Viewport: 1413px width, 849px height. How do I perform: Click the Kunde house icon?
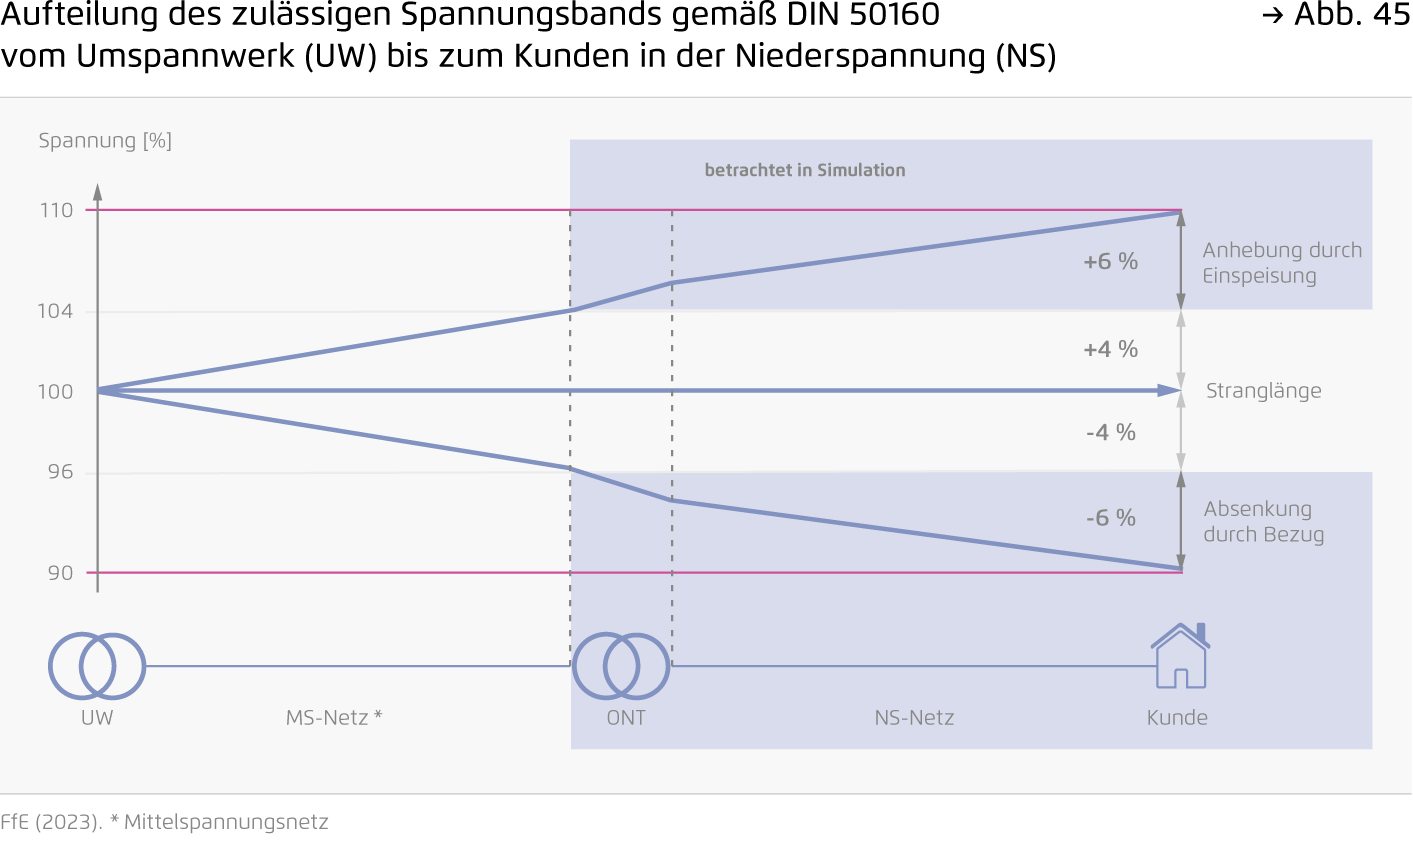1181,655
